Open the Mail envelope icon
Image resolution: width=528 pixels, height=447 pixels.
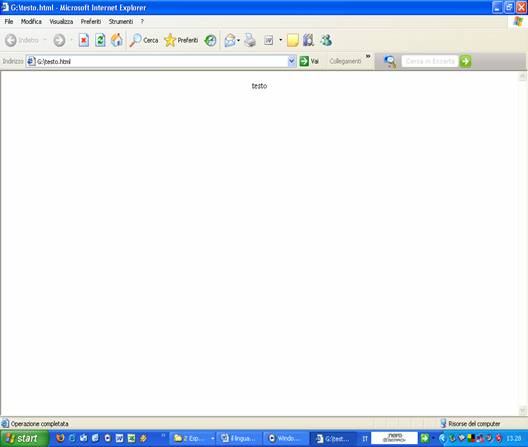coord(230,40)
